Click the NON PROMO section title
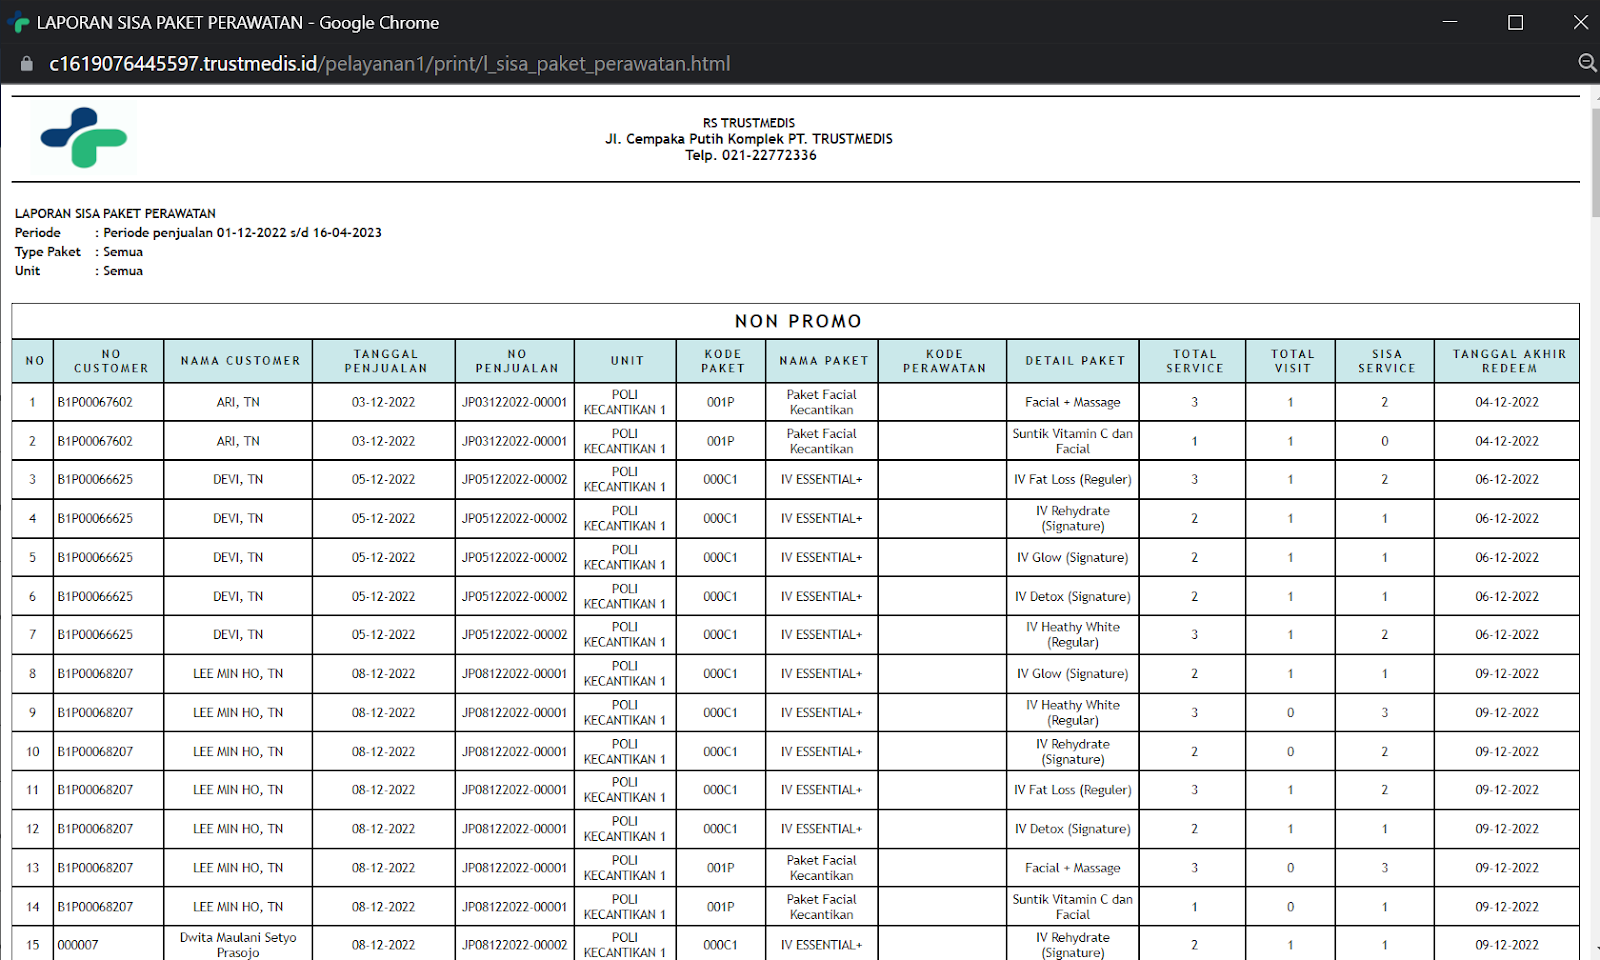1600x960 pixels. coord(798,321)
